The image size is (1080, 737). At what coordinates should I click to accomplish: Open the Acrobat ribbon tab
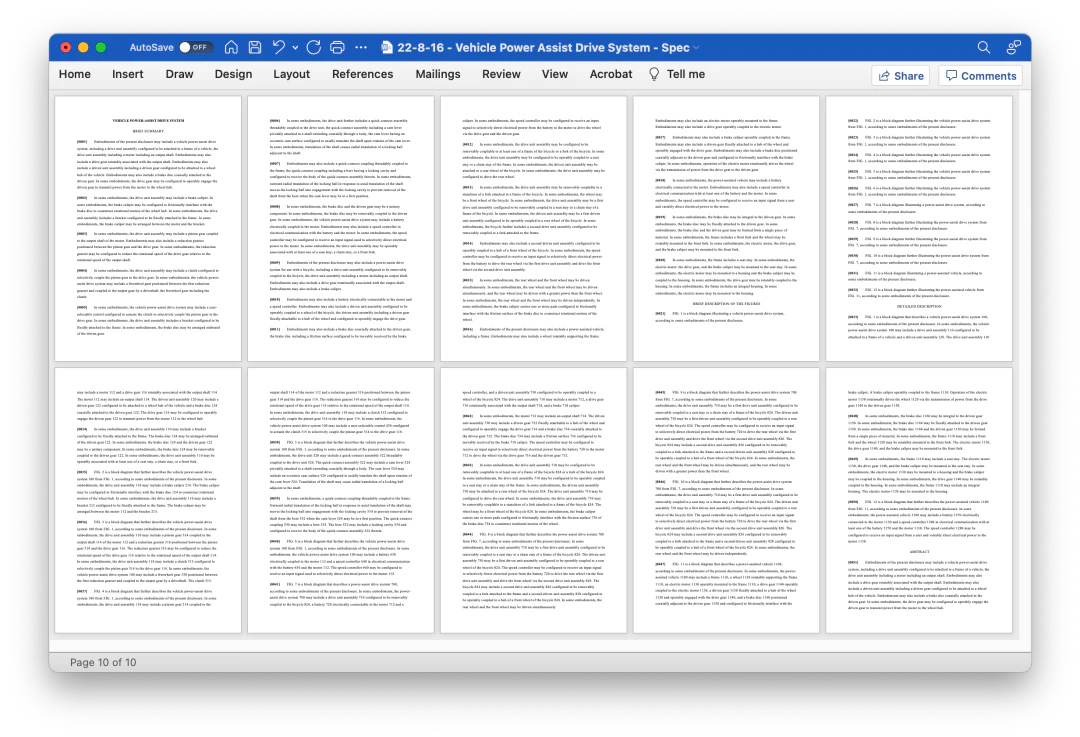click(611, 74)
